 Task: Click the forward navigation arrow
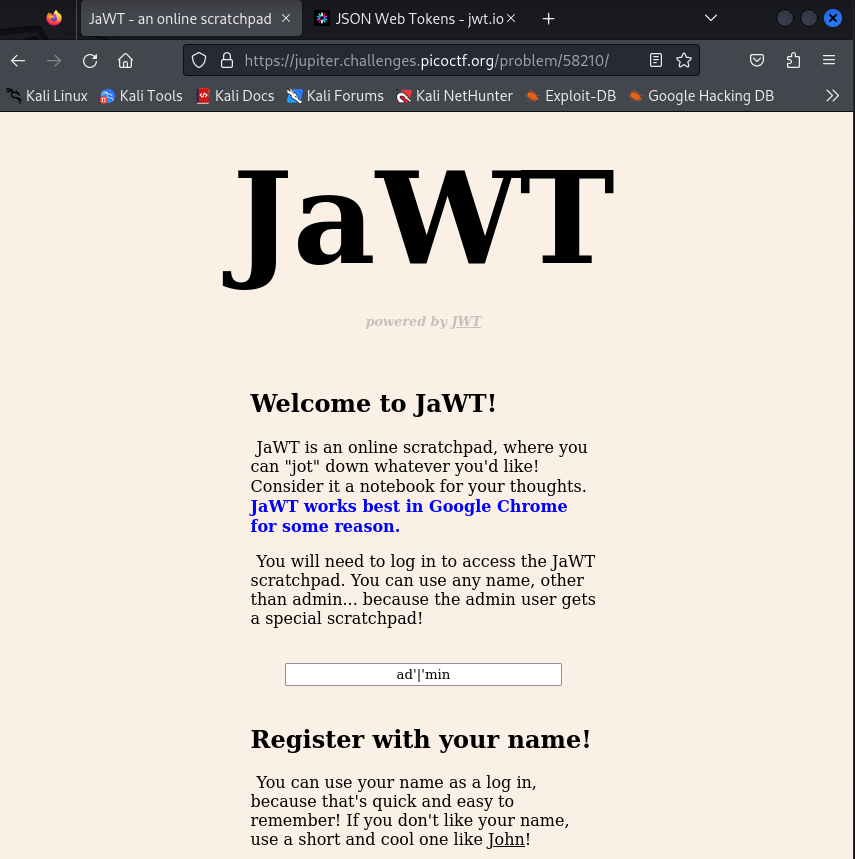(54, 60)
